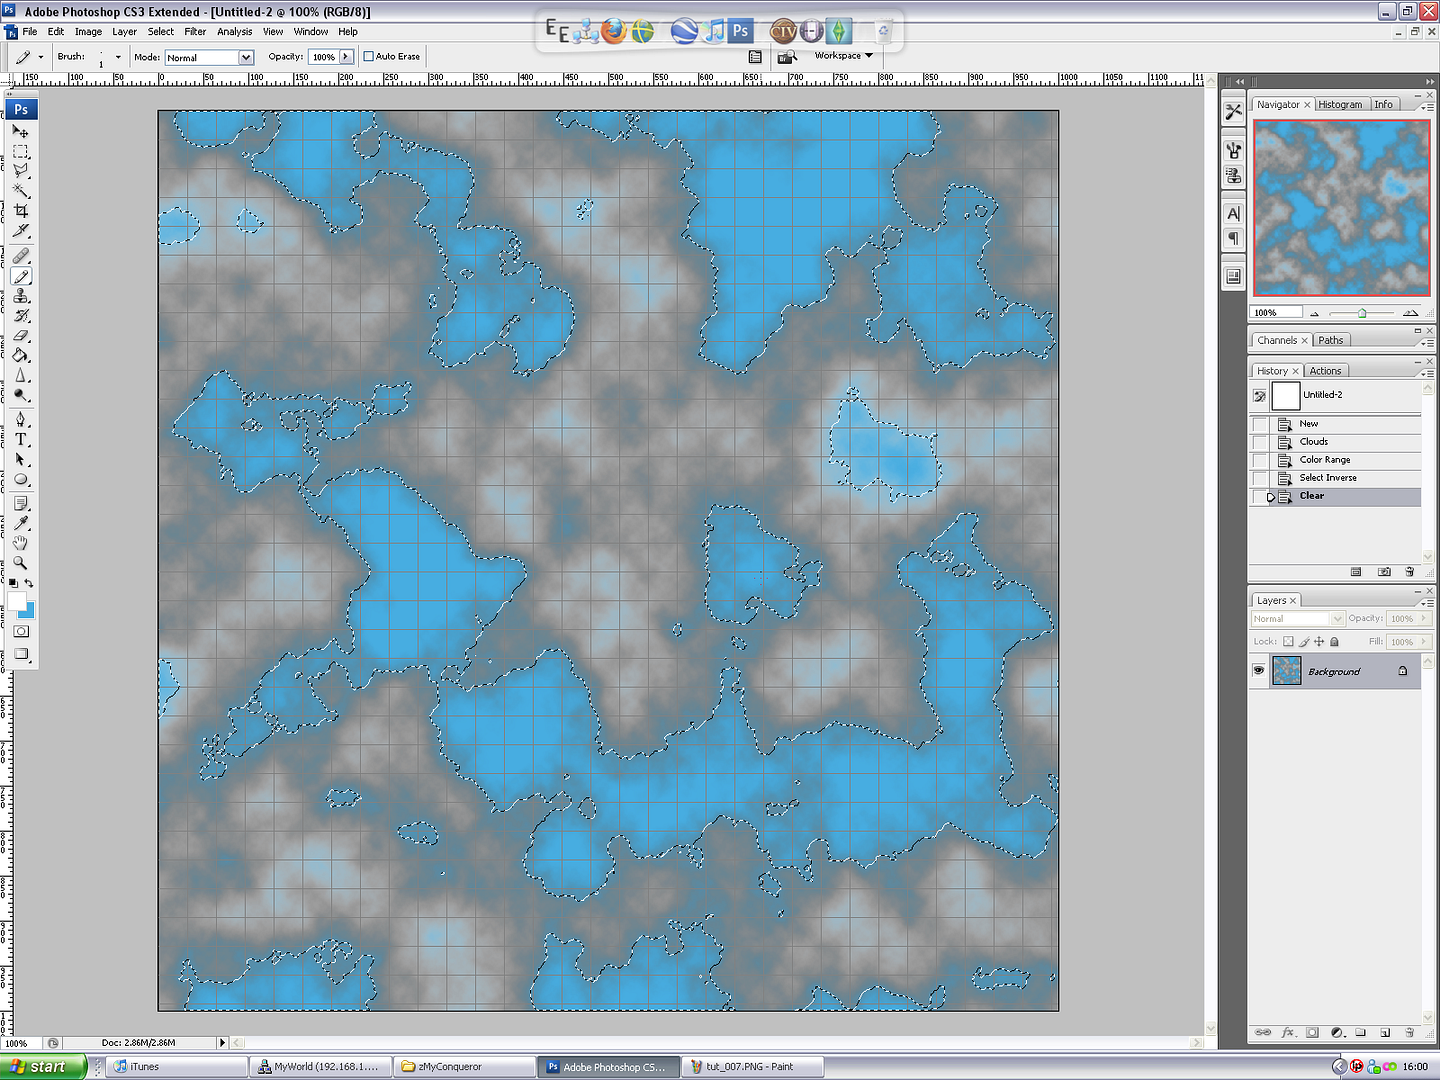Viewport: 1440px width, 1080px height.
Task: Toggle lock position in Layers panel
Action: click(x=1319, y=642)
